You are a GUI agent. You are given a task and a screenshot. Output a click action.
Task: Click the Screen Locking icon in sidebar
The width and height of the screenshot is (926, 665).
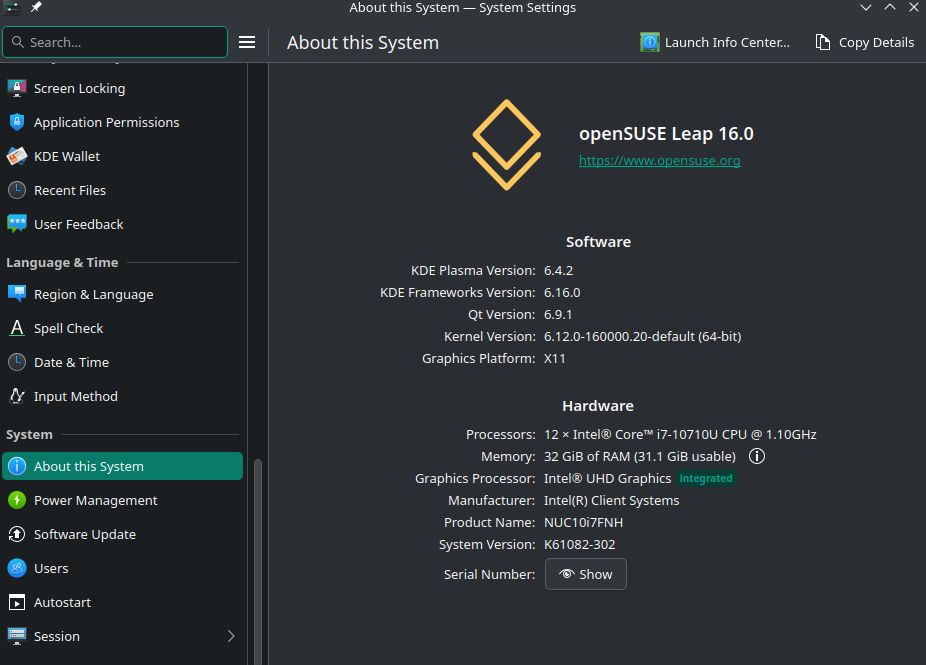(x=16, y=88)
